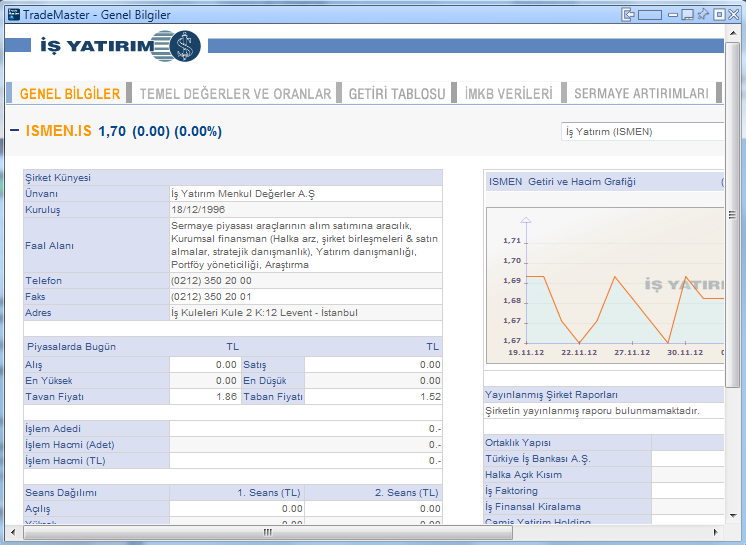Click horizontal scrollbar left arrow
Image resolution: width=746 pixels, height=545 pixels.
13,533
